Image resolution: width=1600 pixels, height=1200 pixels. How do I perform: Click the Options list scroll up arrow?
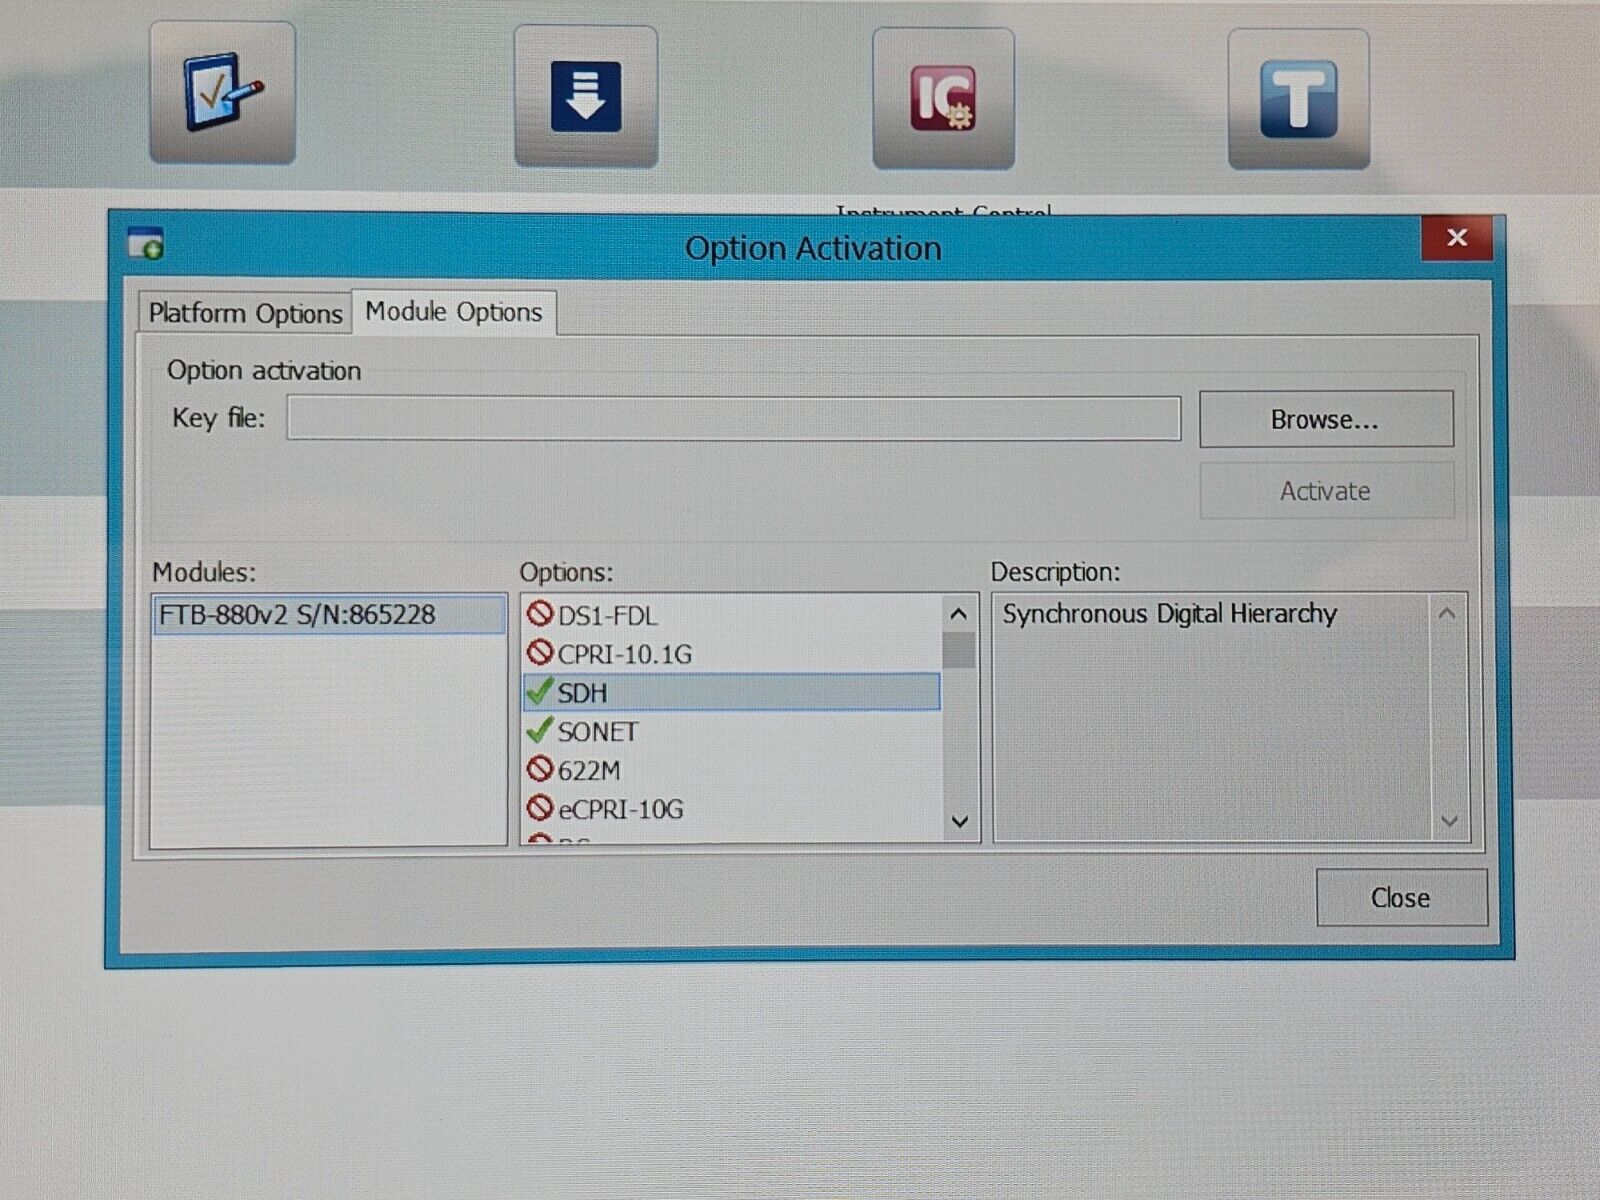[x=959, y=613]
